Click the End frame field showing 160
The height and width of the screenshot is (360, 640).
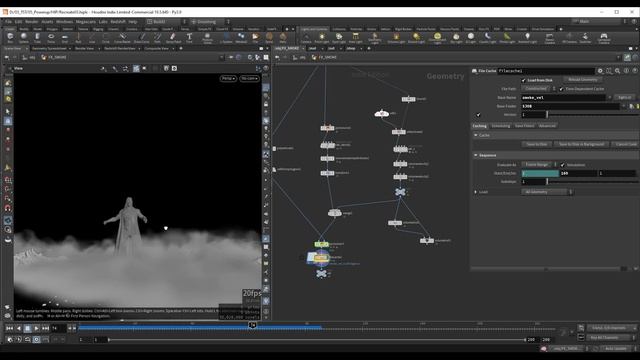pyautogui.click(x=578, y=173)
